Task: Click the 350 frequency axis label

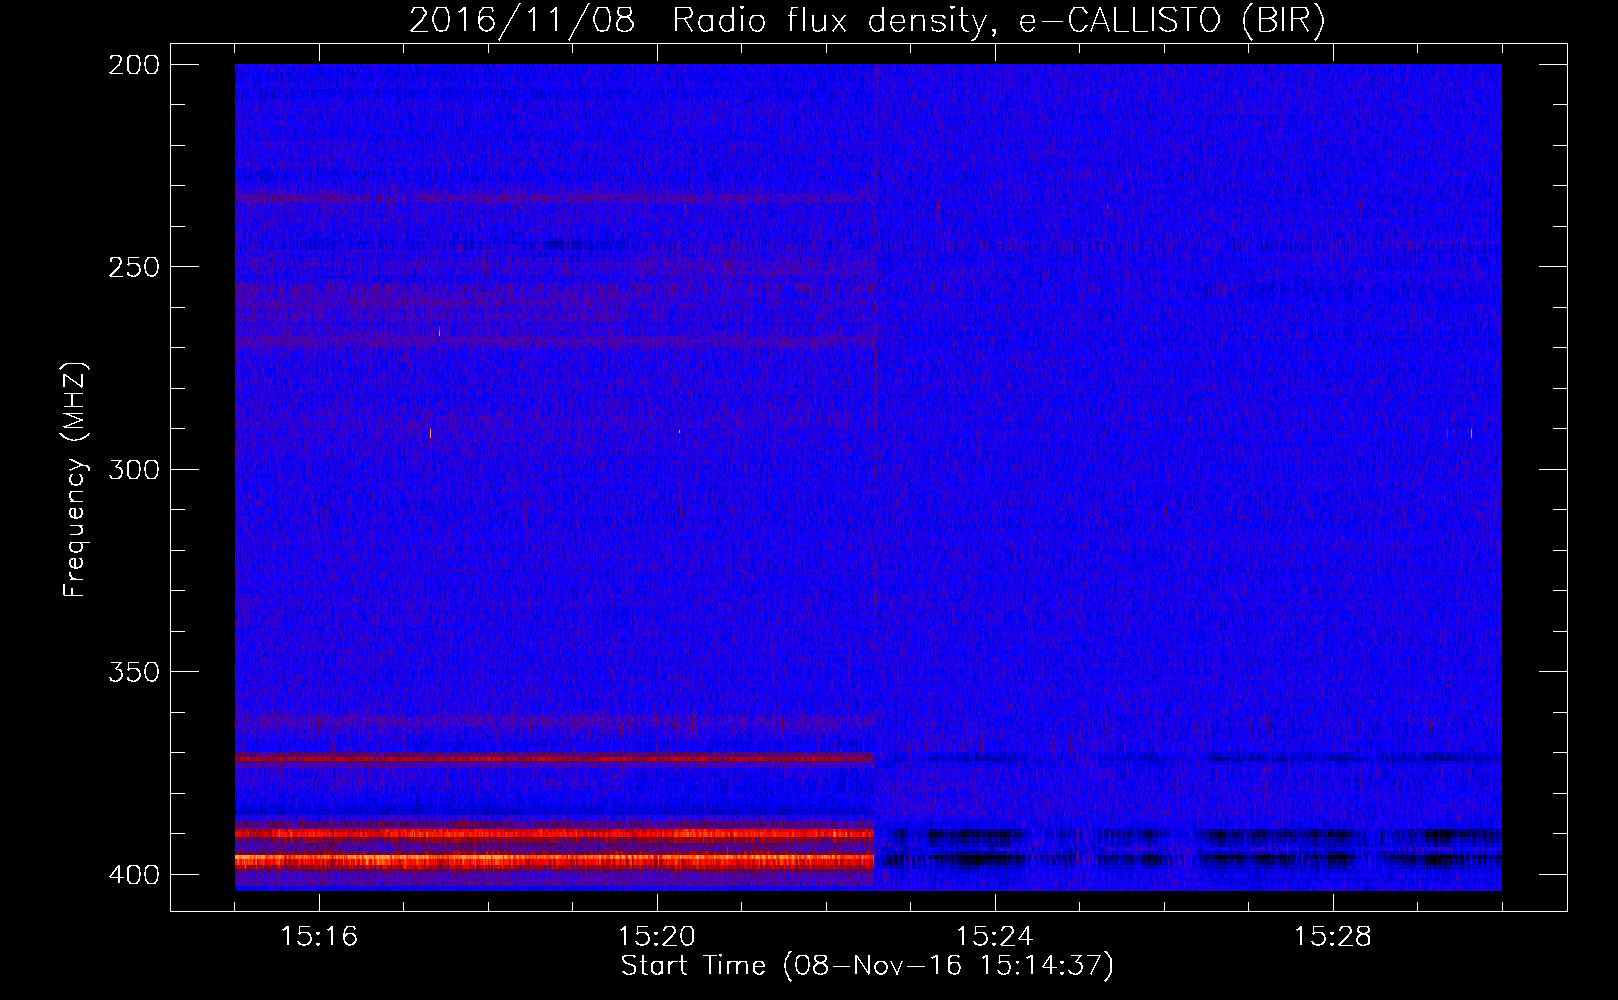Action: click(x=134, y=672)
